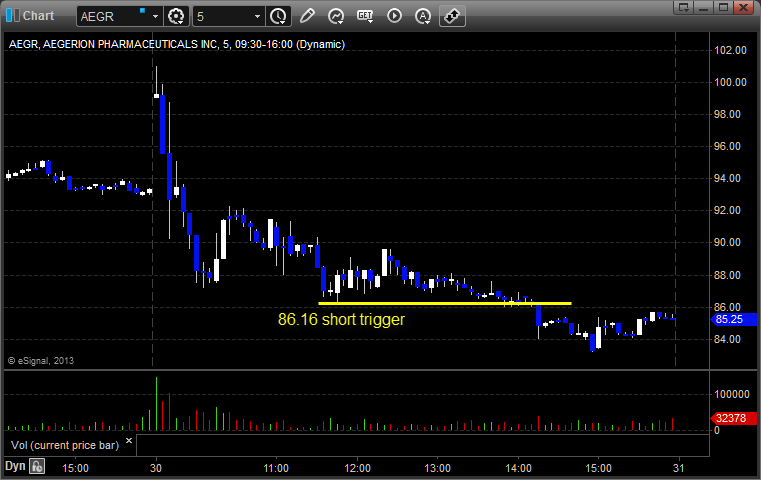
Task: Click the Dyn time template label
Action: (x=15, y=466)
